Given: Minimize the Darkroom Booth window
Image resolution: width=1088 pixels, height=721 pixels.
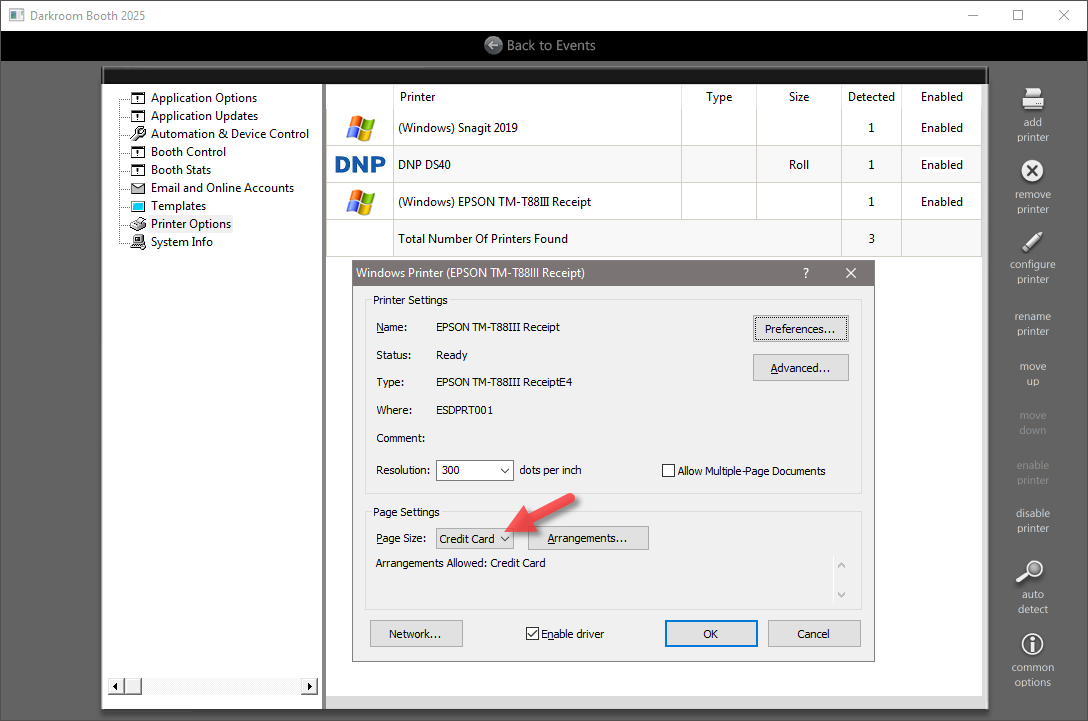Looking at the screenshot, I should pyautogui.click(x=973, y=15).
